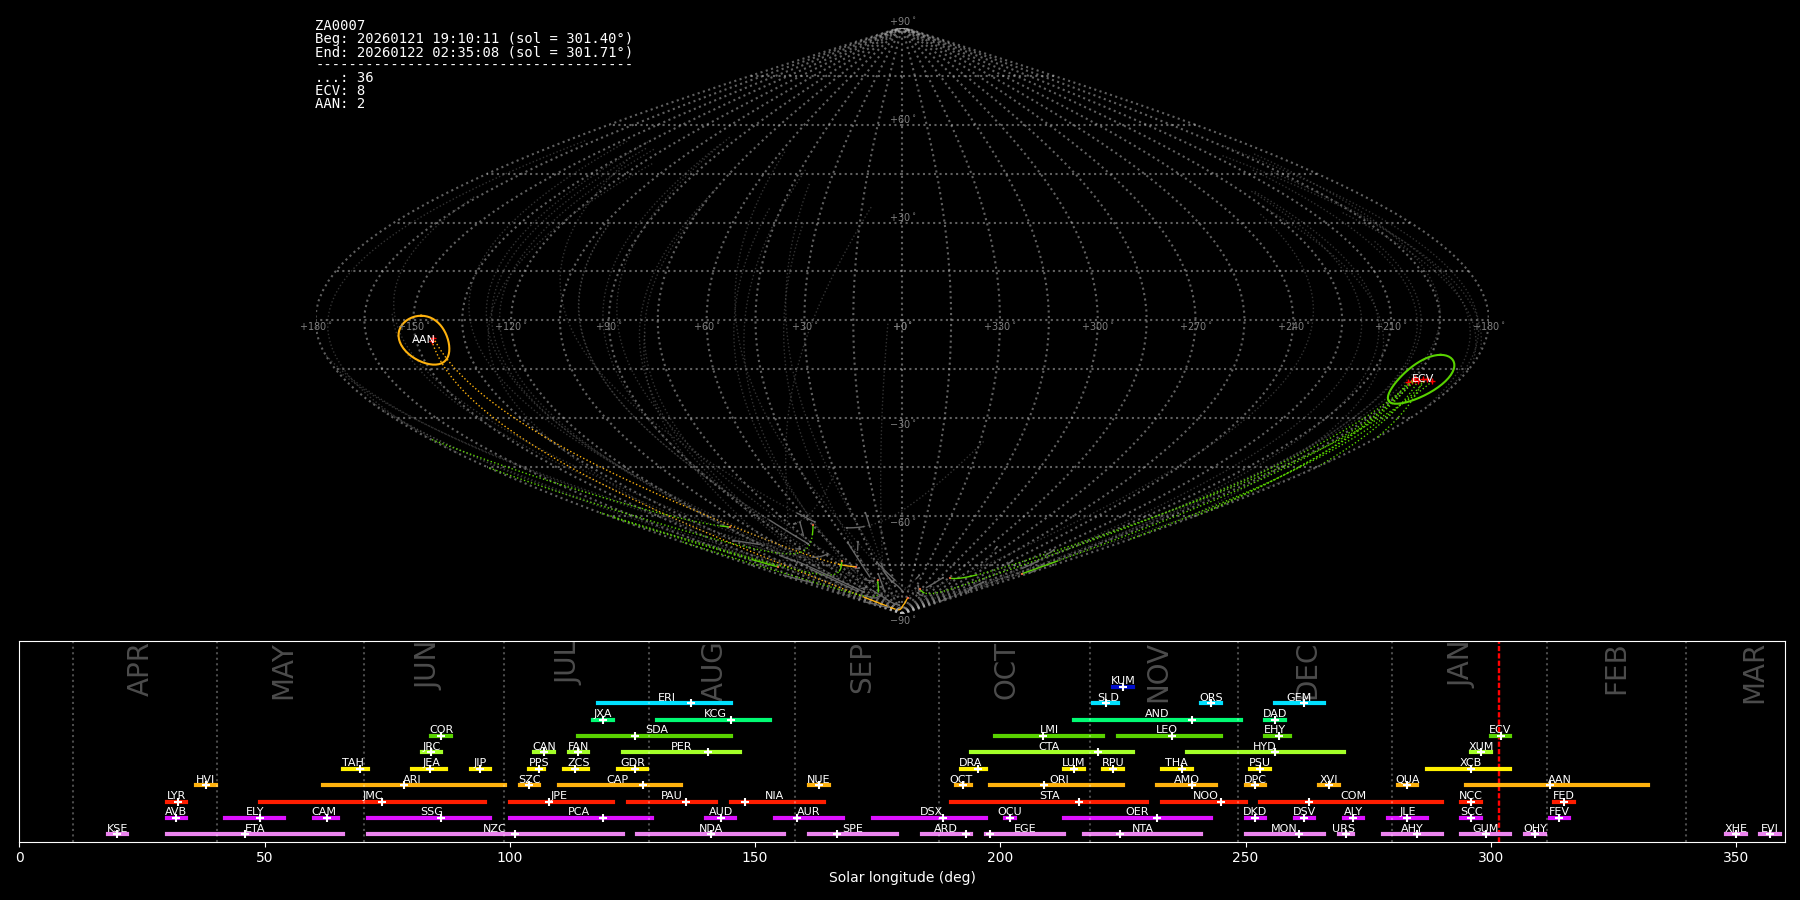Click the "Solar longitude (deg)" axis label
1800x900 pixels.
[x=902, y=878]
